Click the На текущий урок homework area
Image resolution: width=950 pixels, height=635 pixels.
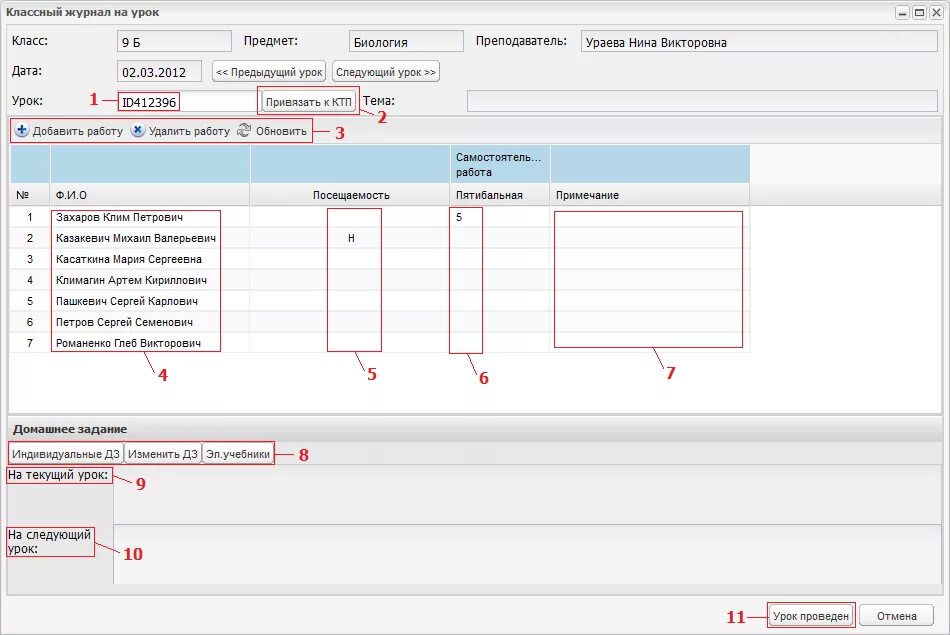pos(527,494)
